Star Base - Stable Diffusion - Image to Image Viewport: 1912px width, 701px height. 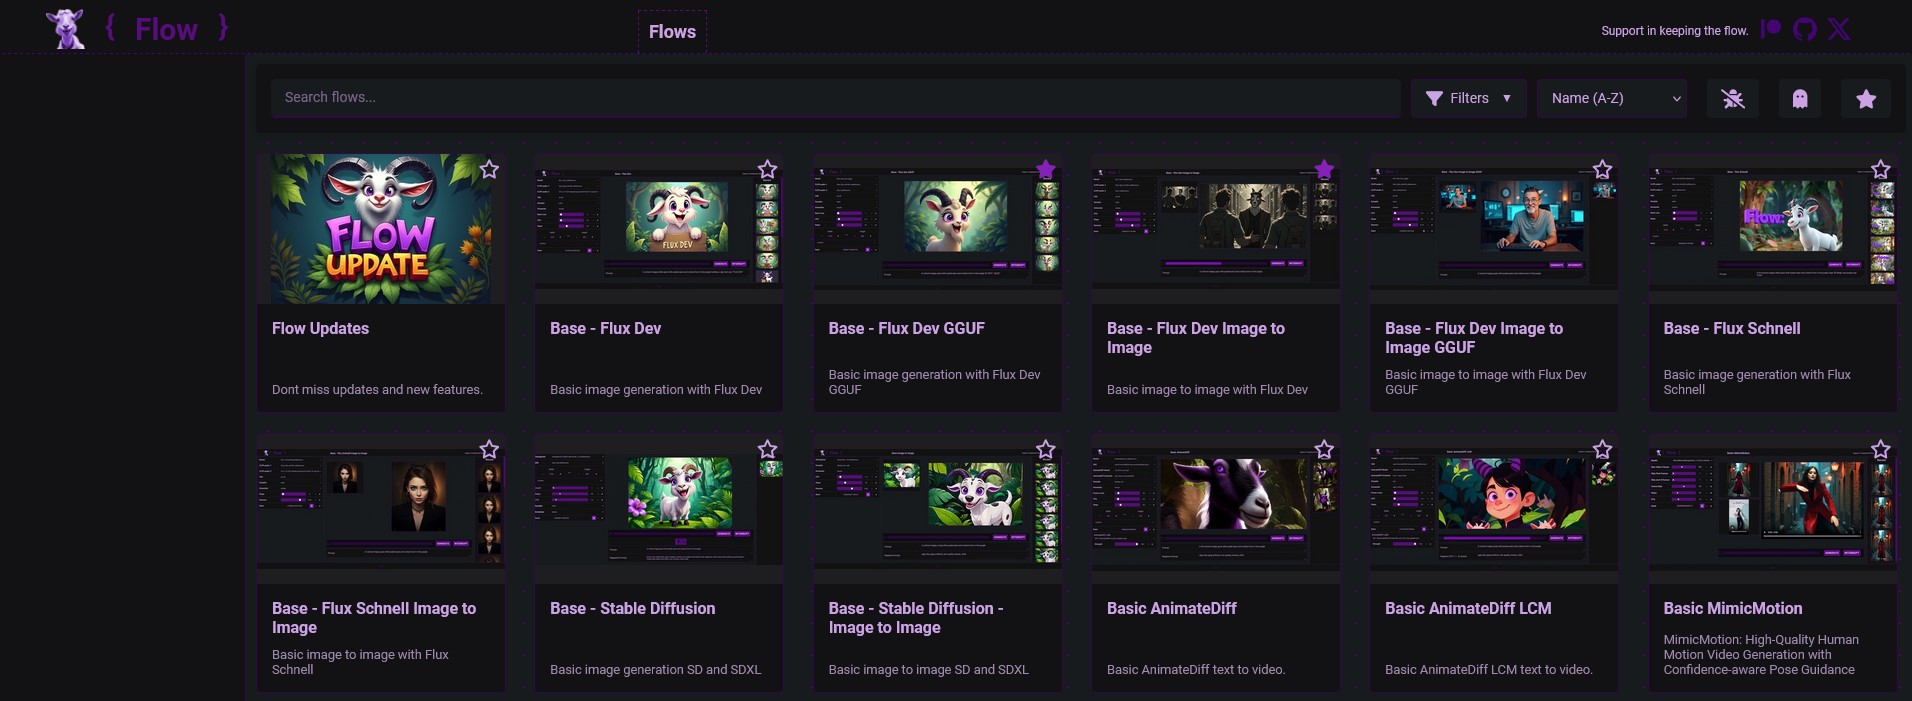pos(1046,449)
